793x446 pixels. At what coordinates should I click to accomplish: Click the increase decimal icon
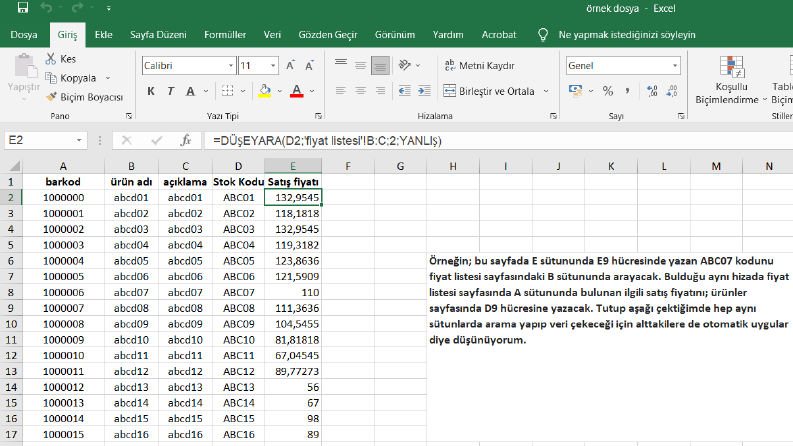click(x=652, y=91)
